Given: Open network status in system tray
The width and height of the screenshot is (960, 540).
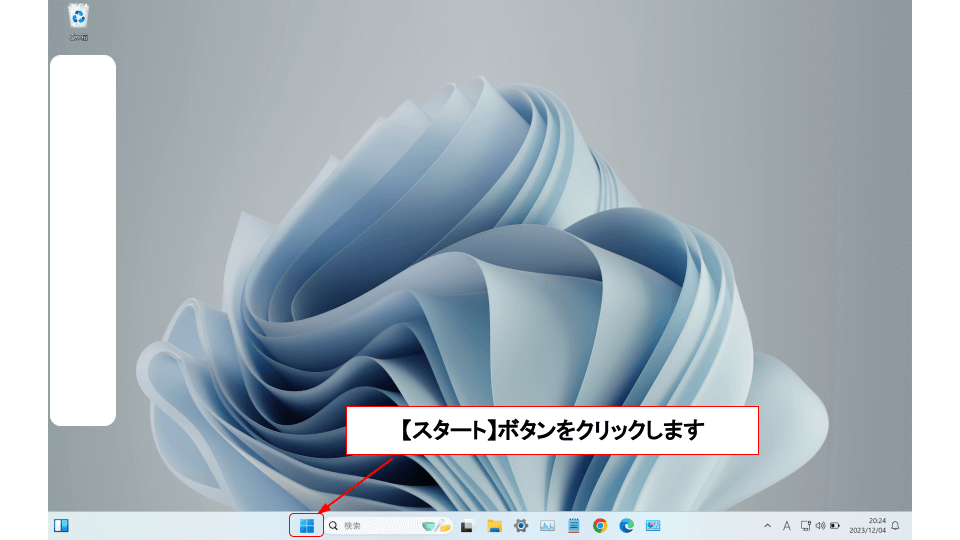Looking at the screenshot, I should pos(805,525).
